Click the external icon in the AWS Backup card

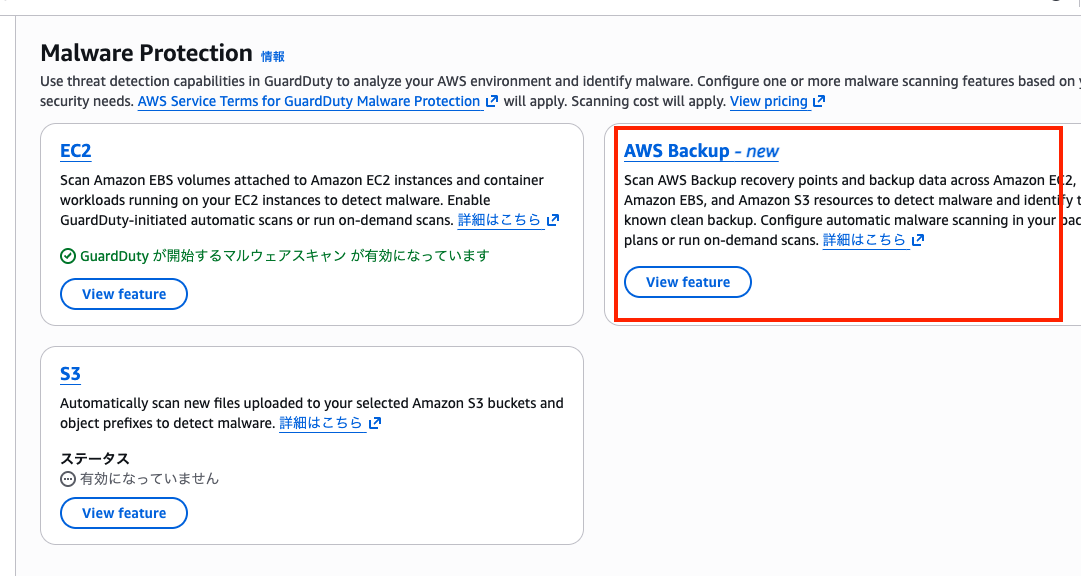pyautogui.click(x=918, y=240)
